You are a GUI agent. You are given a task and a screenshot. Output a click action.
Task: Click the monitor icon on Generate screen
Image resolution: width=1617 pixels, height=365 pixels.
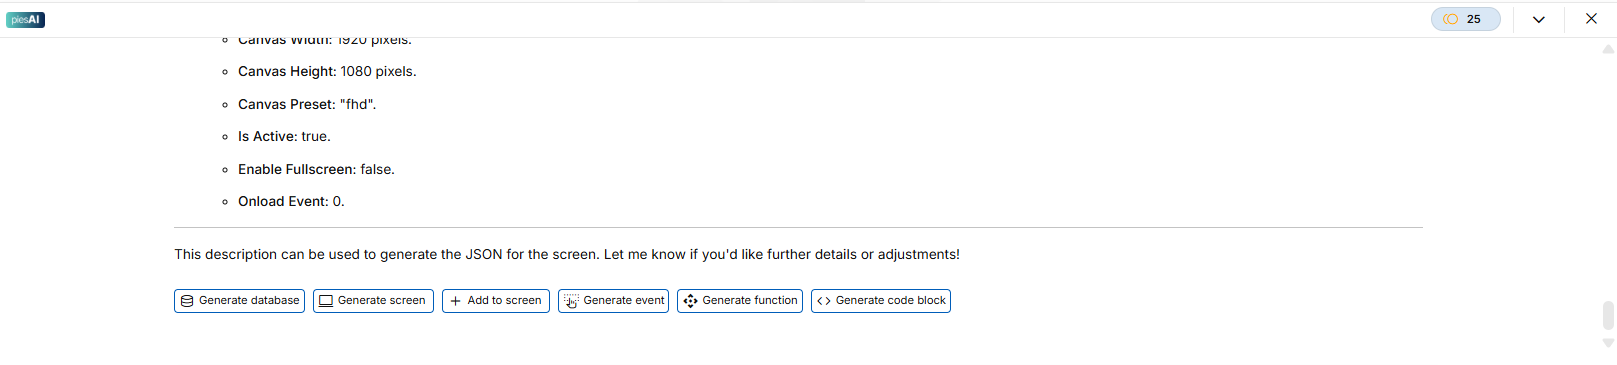(x=326, y=301)
